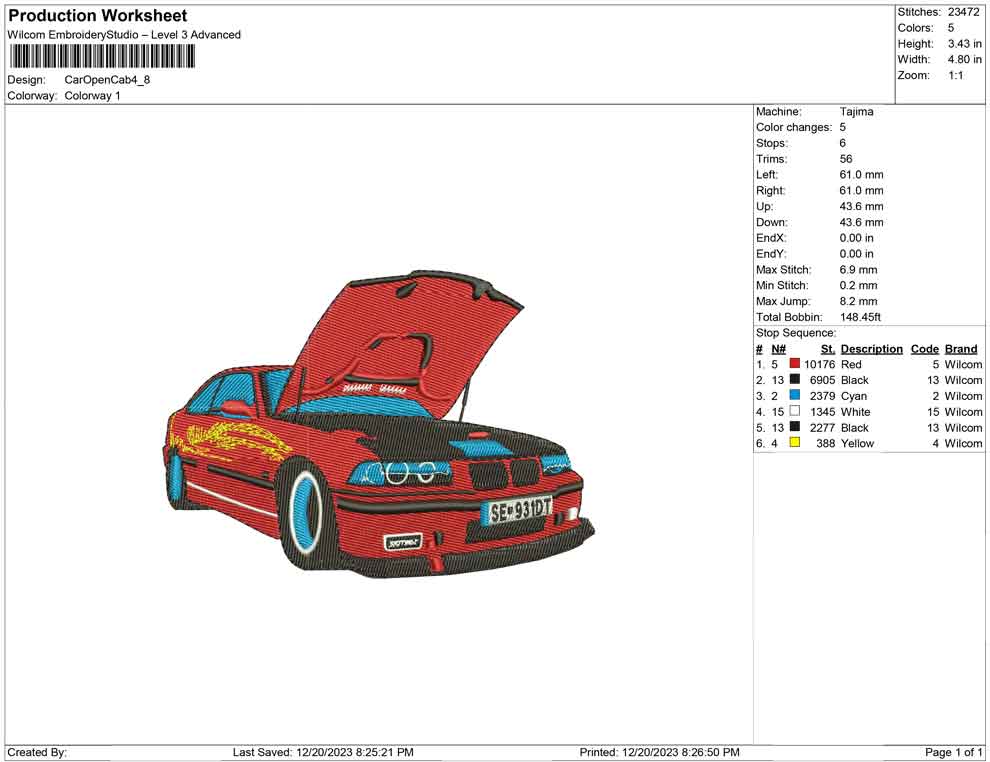Click the Red description in stop sequence

tap(851, 364)
